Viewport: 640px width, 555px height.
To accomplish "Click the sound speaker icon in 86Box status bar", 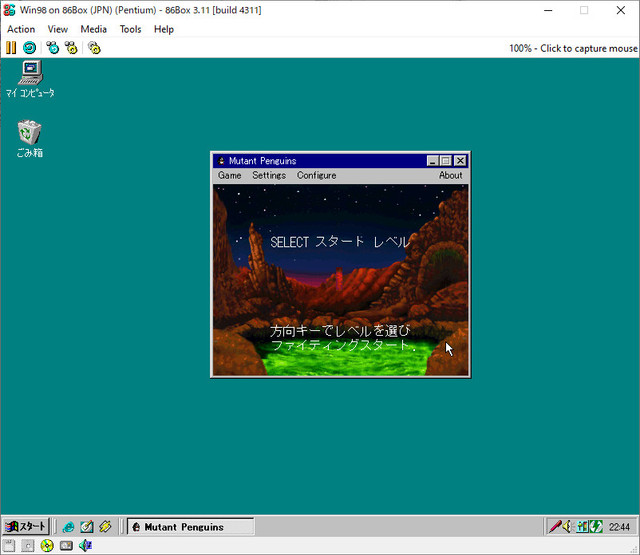I will (85, 546).
